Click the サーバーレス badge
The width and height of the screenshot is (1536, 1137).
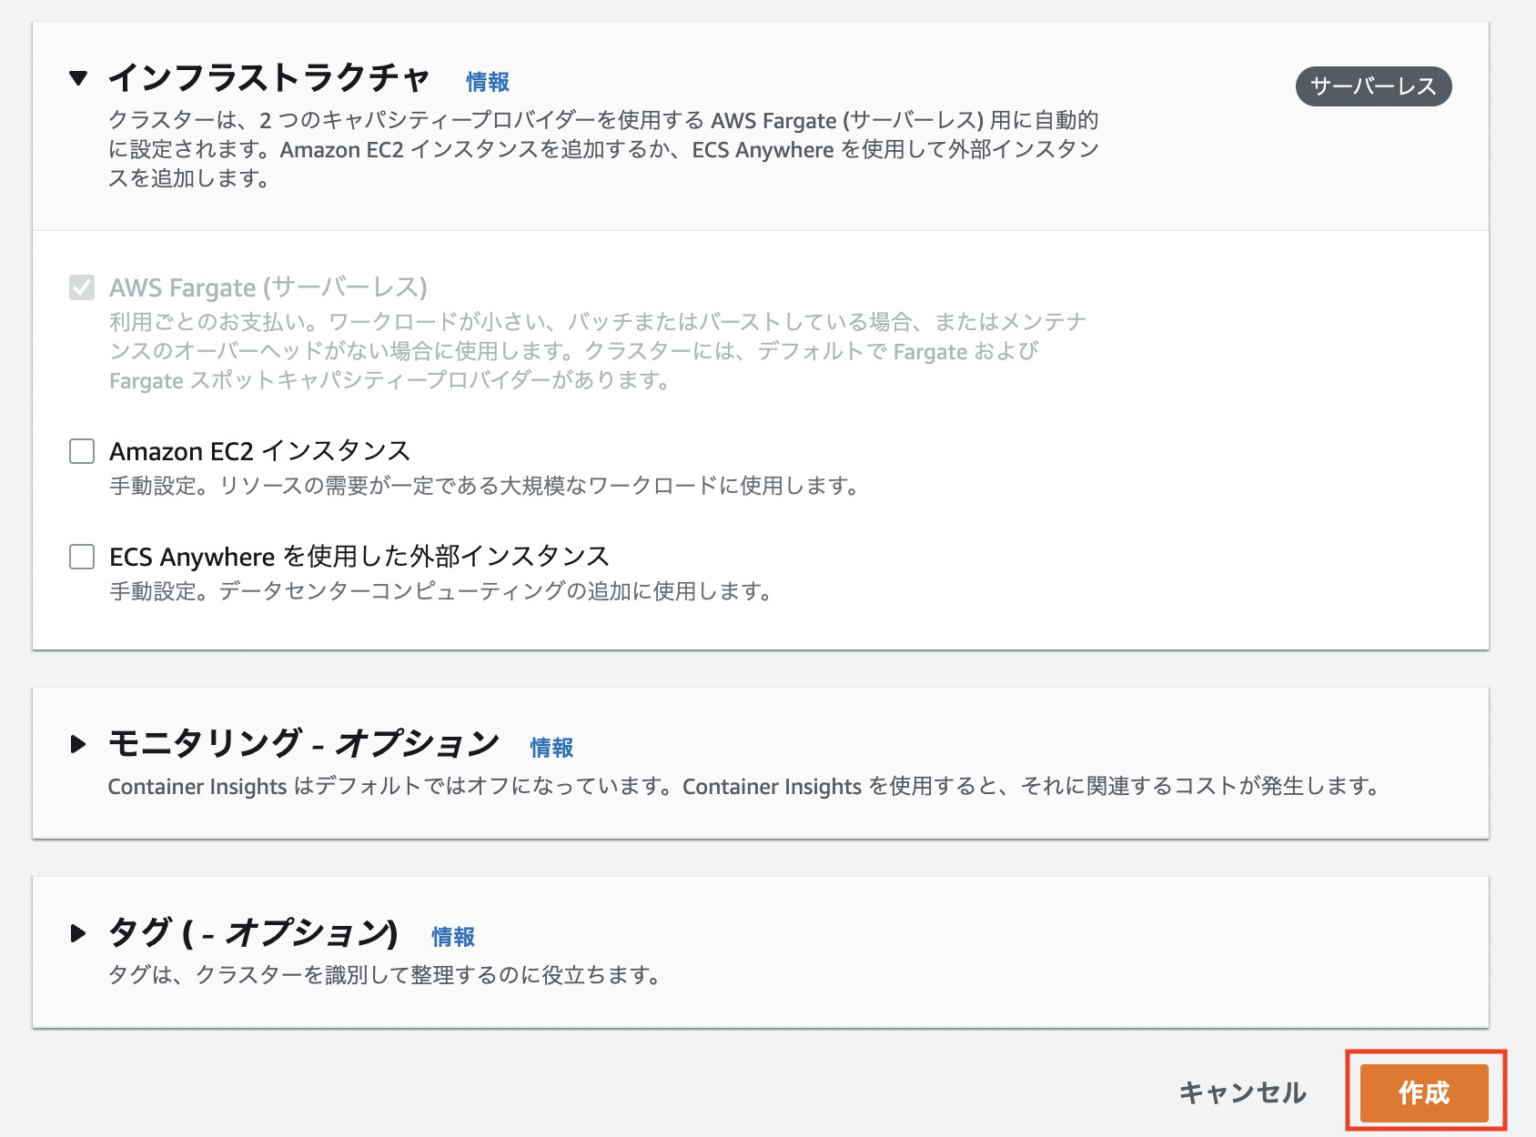coord(1373,86)
